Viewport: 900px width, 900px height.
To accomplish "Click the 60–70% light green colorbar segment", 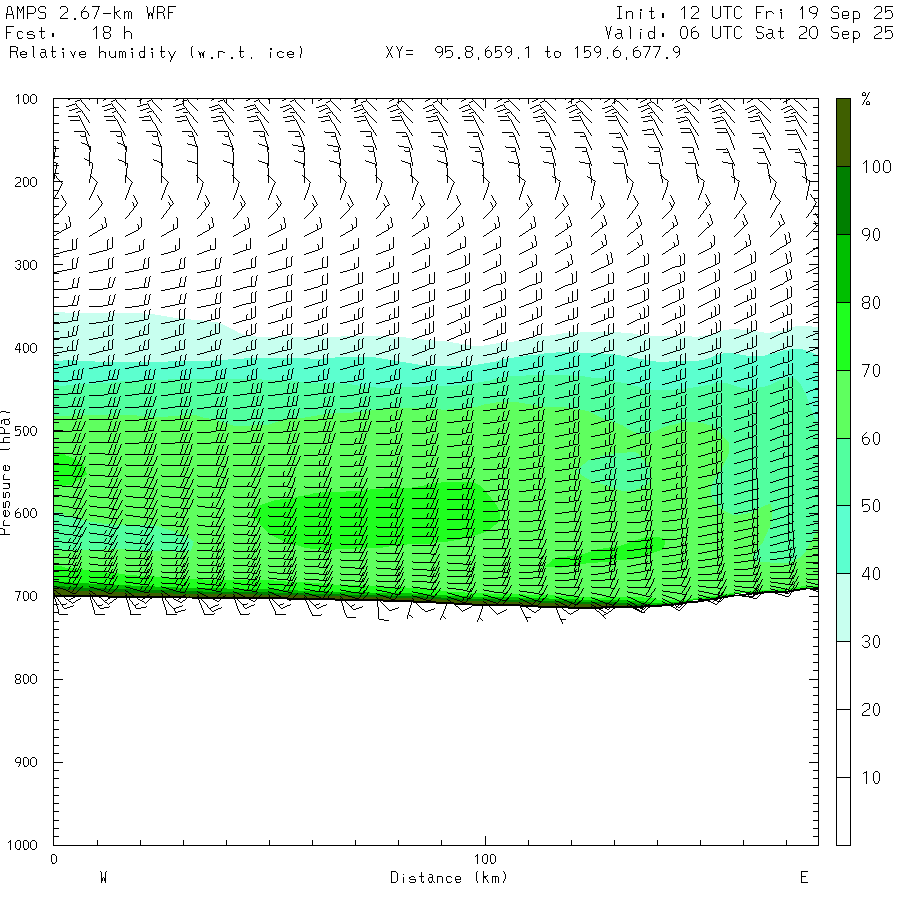I will coord(843,404).
